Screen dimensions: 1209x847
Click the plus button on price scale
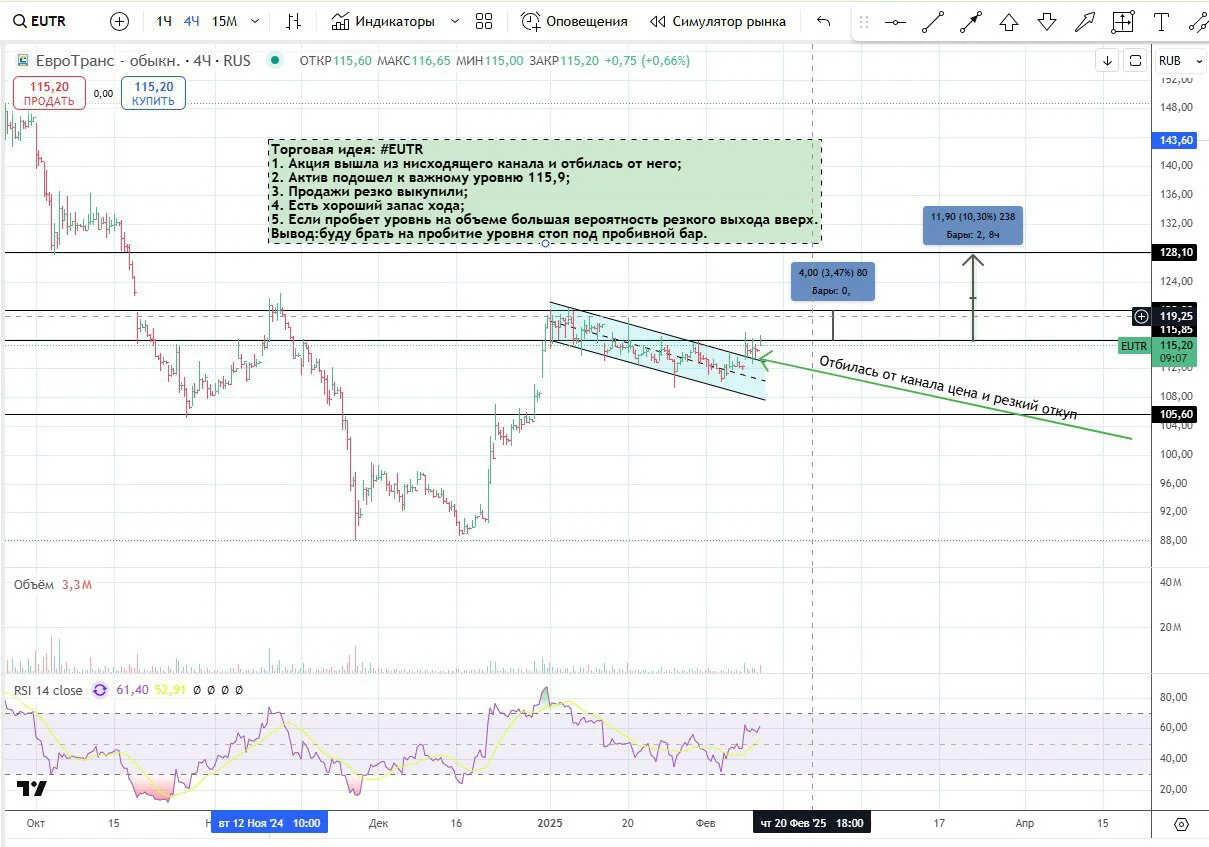[x=1141, y=316]
